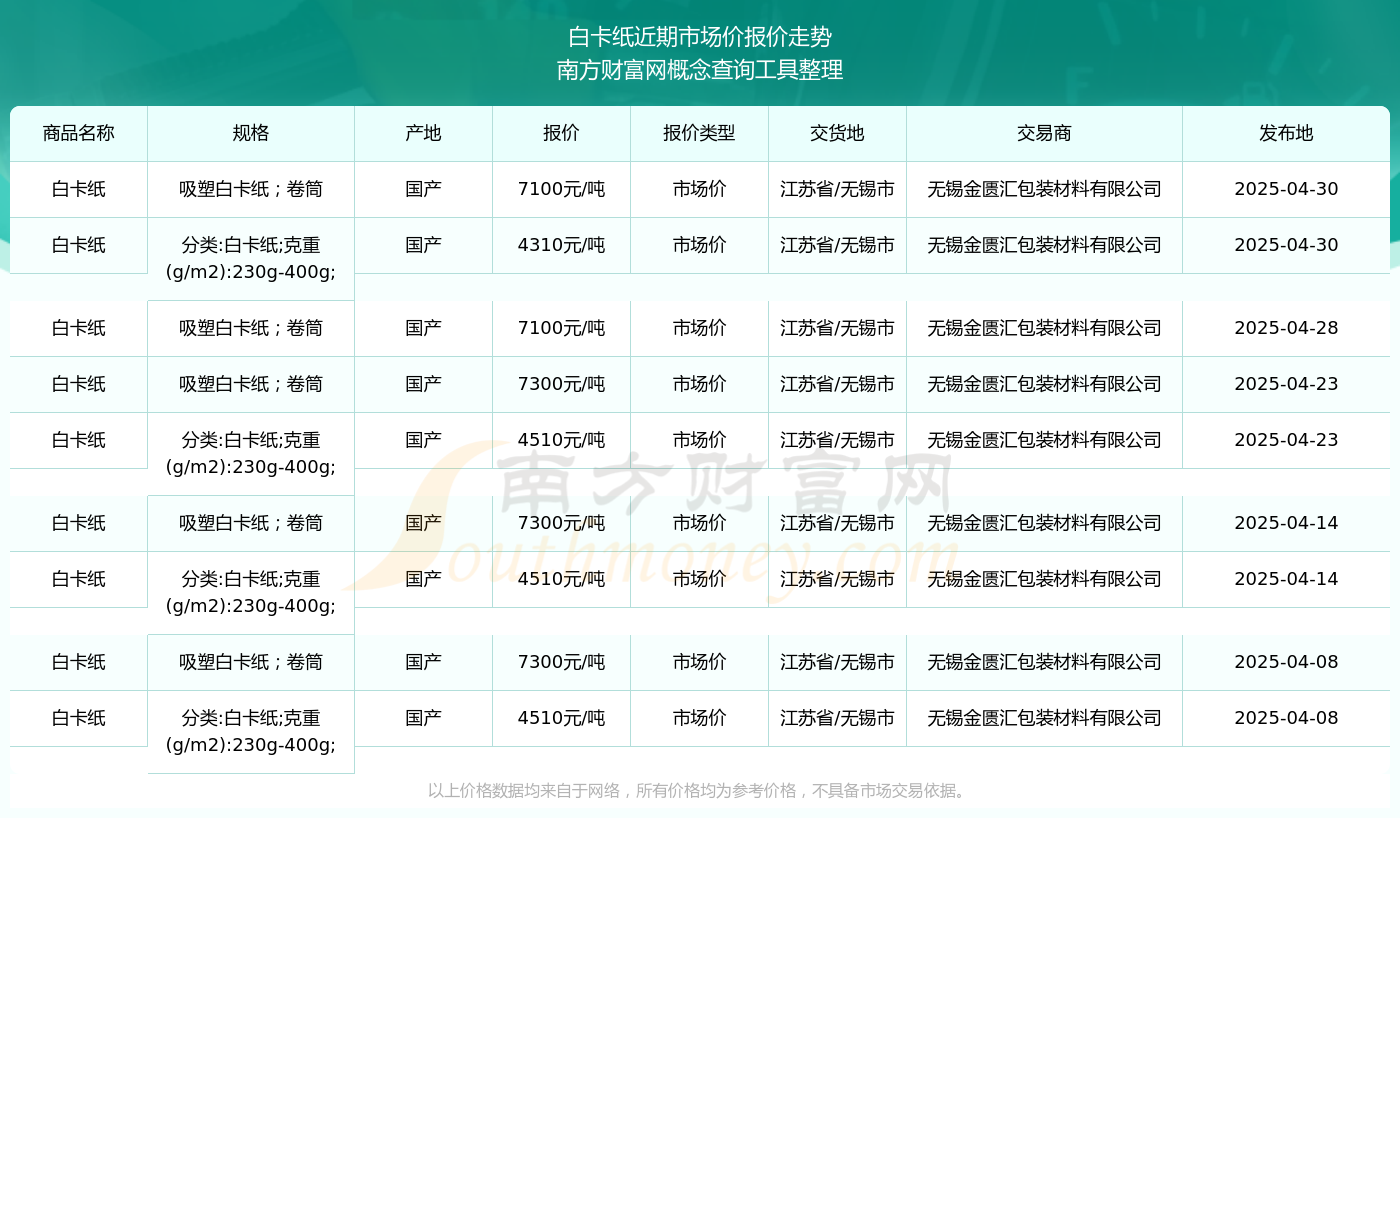Click the subtitle 南方财富网概念查询工具整理
1400x1205 pixels.
coord(700,70)
